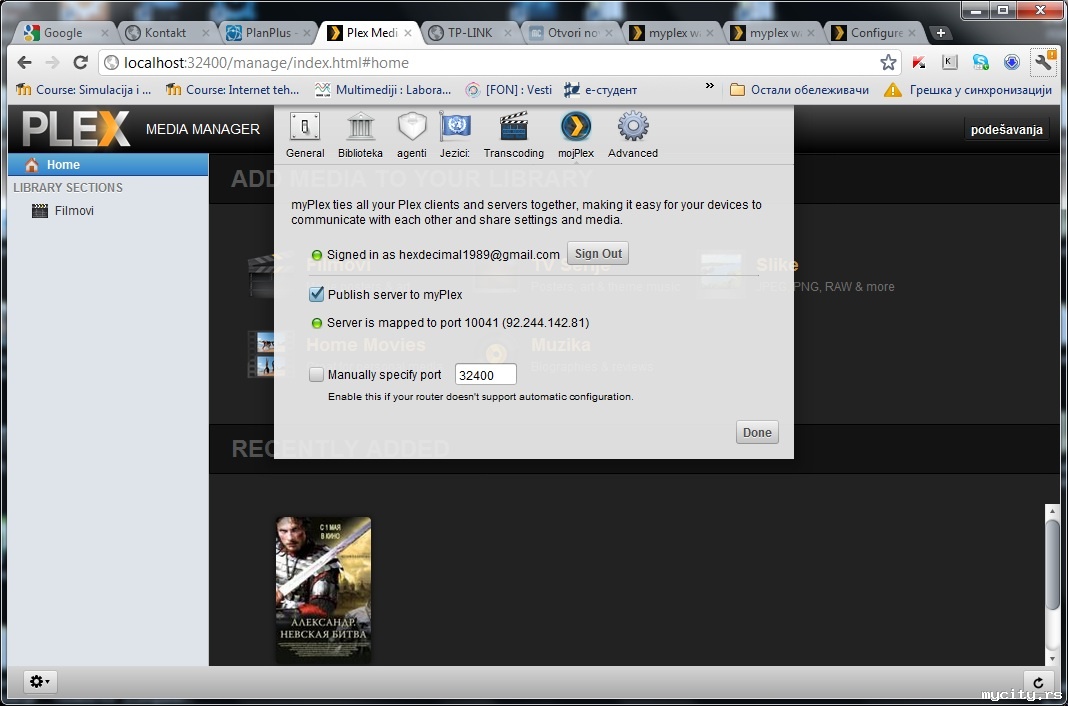This screenshot has width=1068, height=706.
Task: Open the Biblioteka settings pane
Action: (x=360, y=135)
